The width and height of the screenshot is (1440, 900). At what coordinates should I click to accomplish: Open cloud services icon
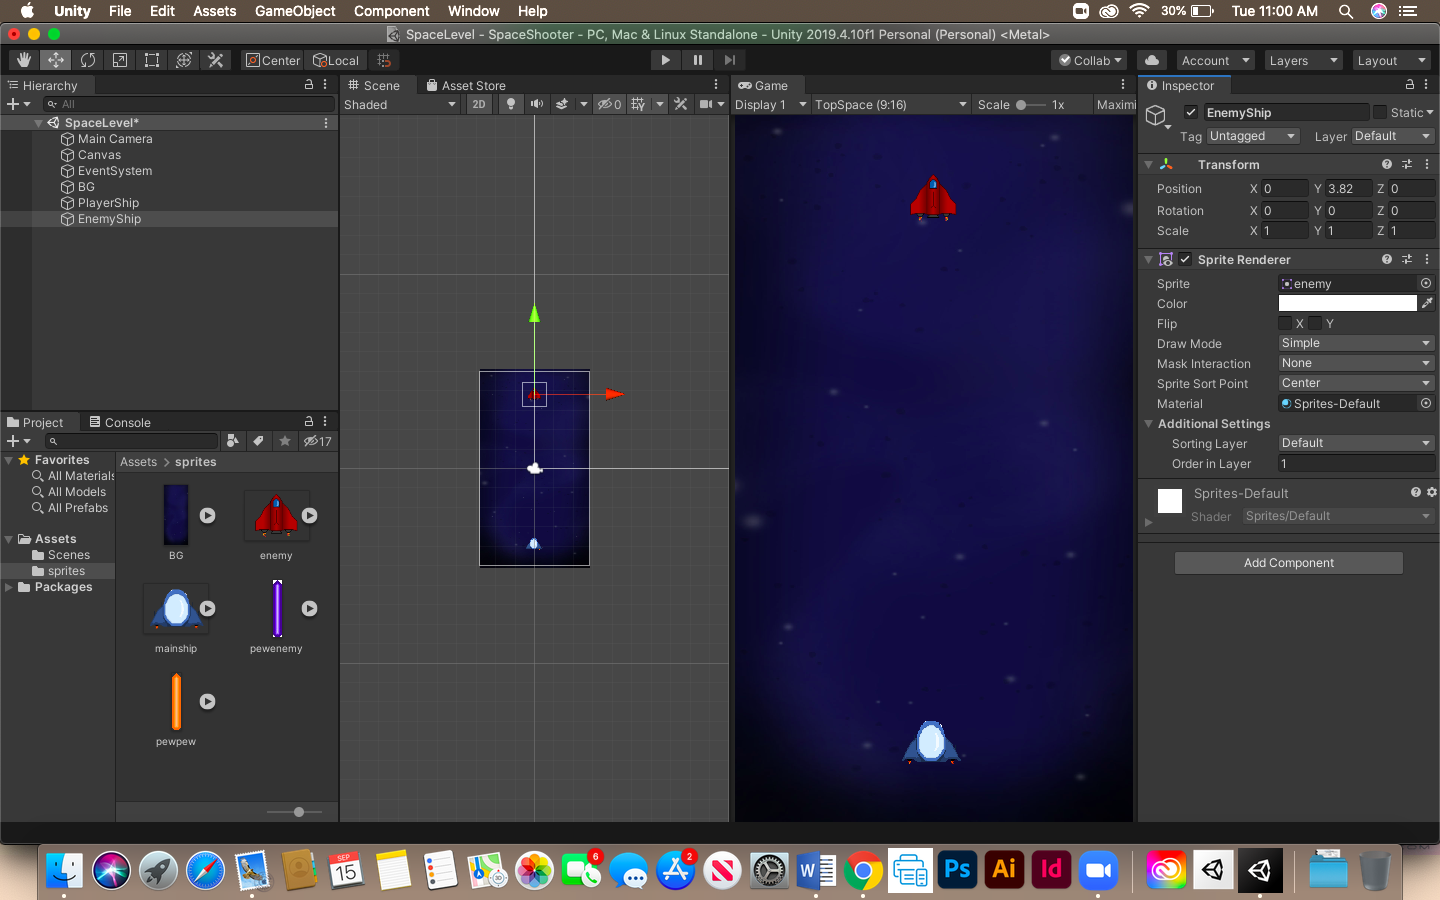pyautogui.click(x=1152, y=60)
